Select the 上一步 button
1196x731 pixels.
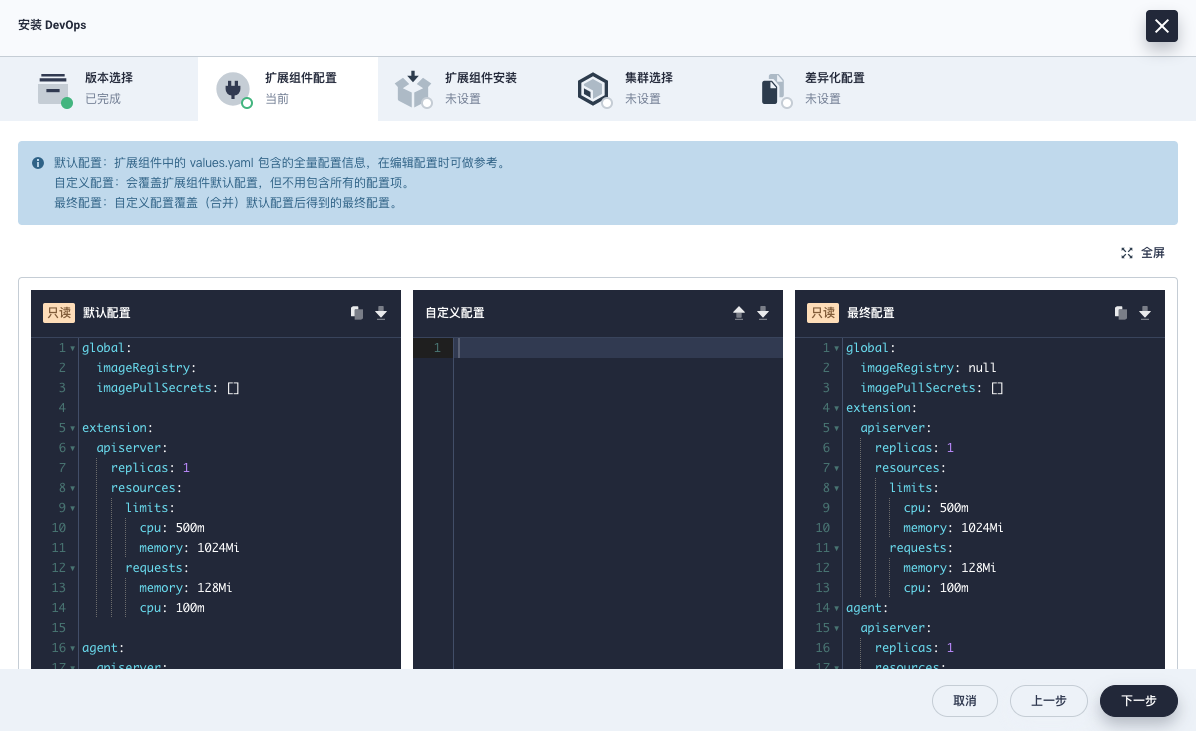click(1048, 701)
